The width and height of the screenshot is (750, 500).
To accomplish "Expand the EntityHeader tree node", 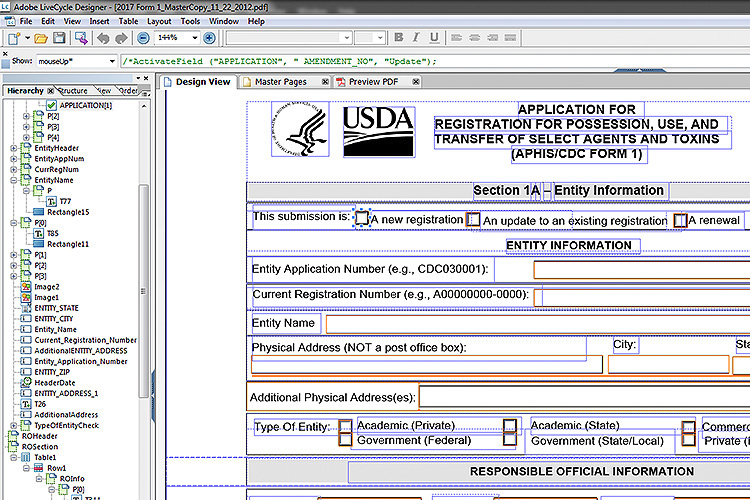I will click(15, 148).
